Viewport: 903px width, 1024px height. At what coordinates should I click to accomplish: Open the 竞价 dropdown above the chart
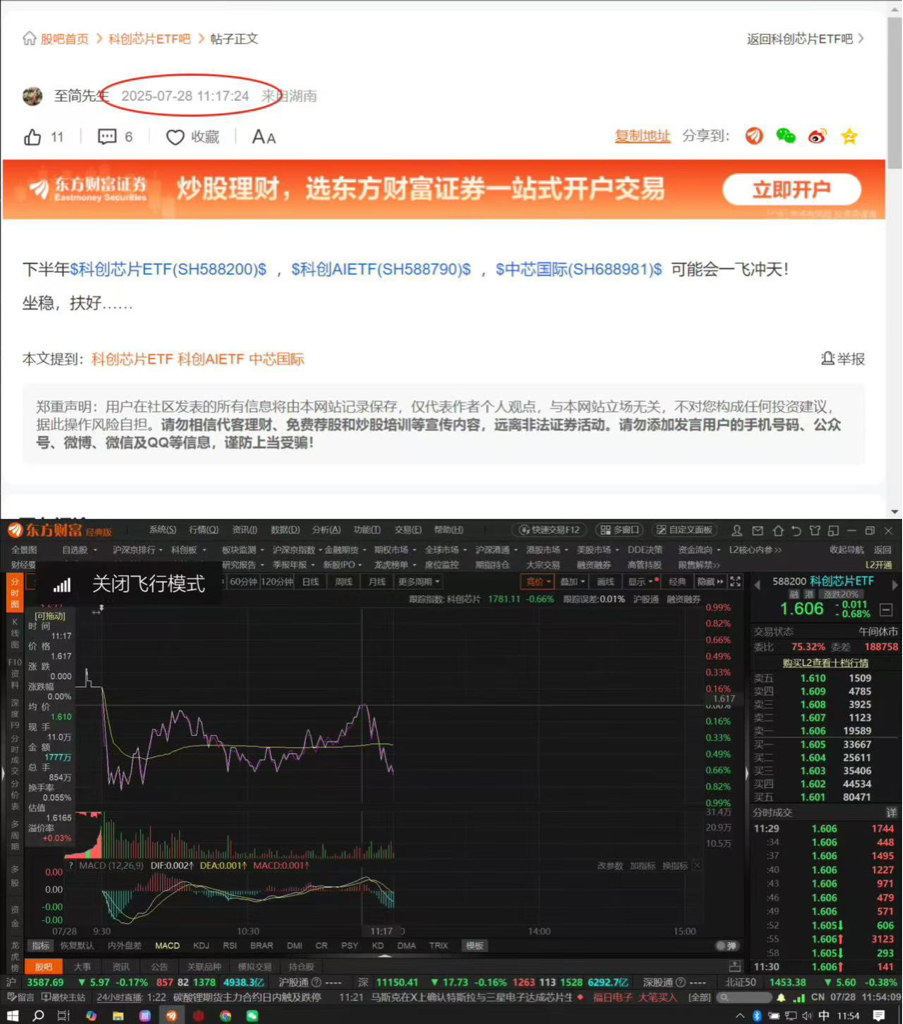pos(538,581)
